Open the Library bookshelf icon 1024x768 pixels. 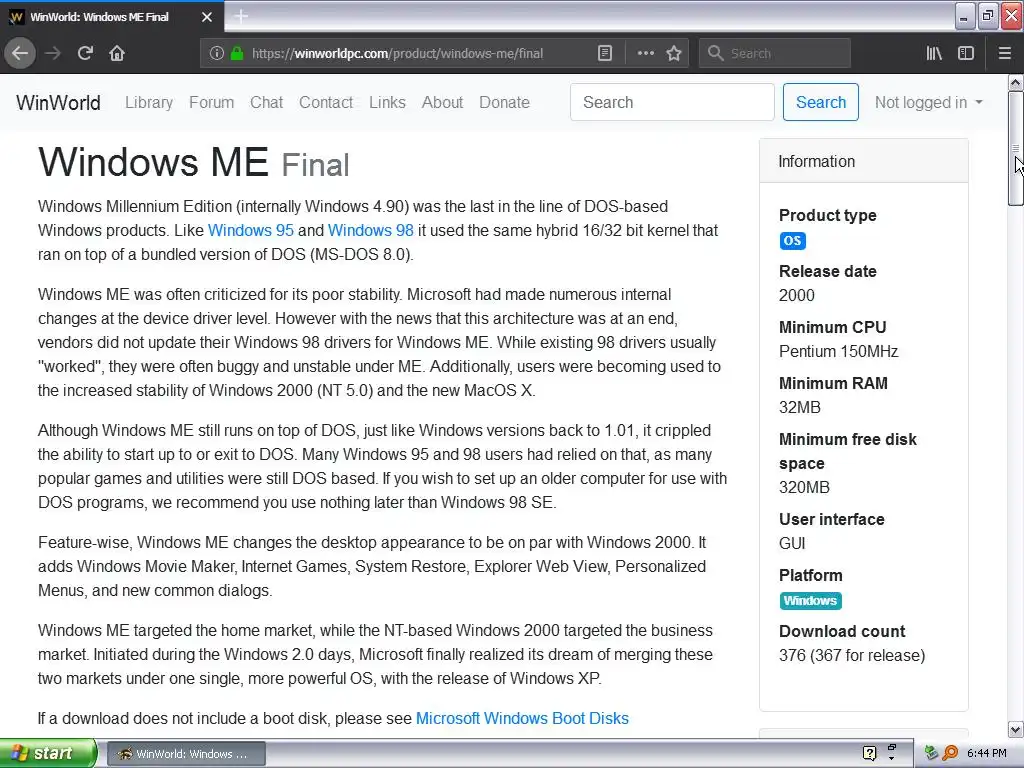pos(934,54)
